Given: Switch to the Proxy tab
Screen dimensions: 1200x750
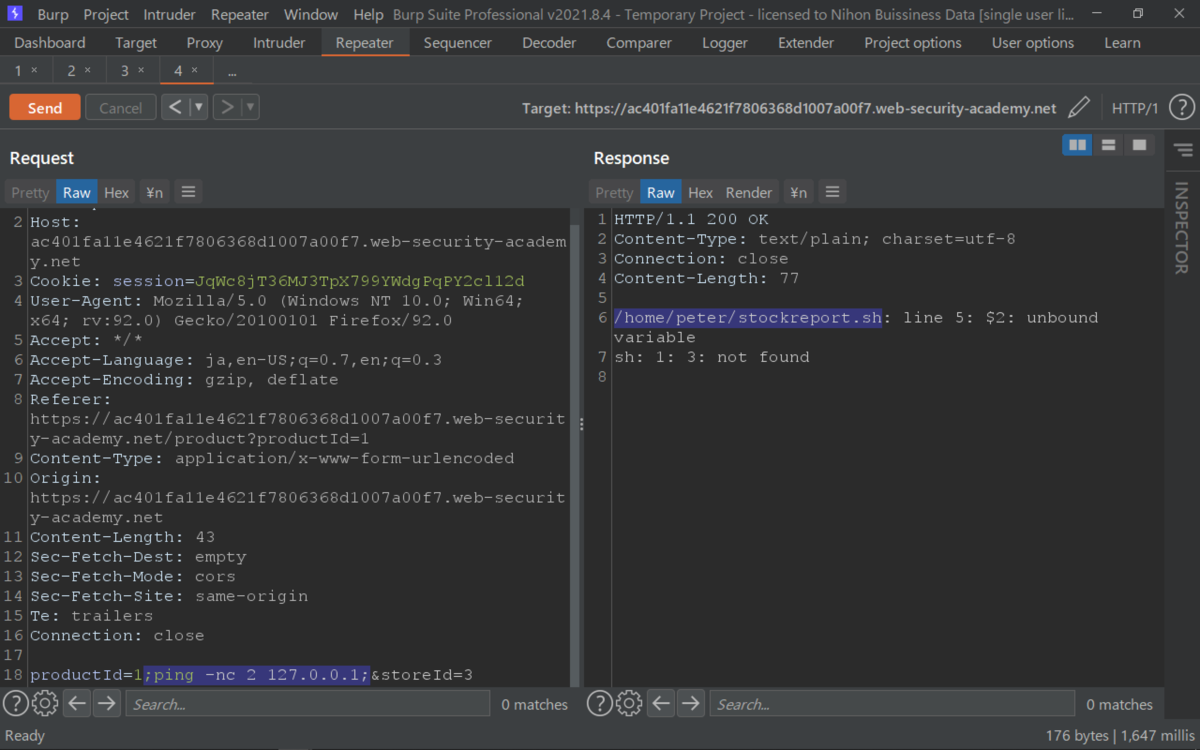Looking at the screenshot, I should (204, 43).
